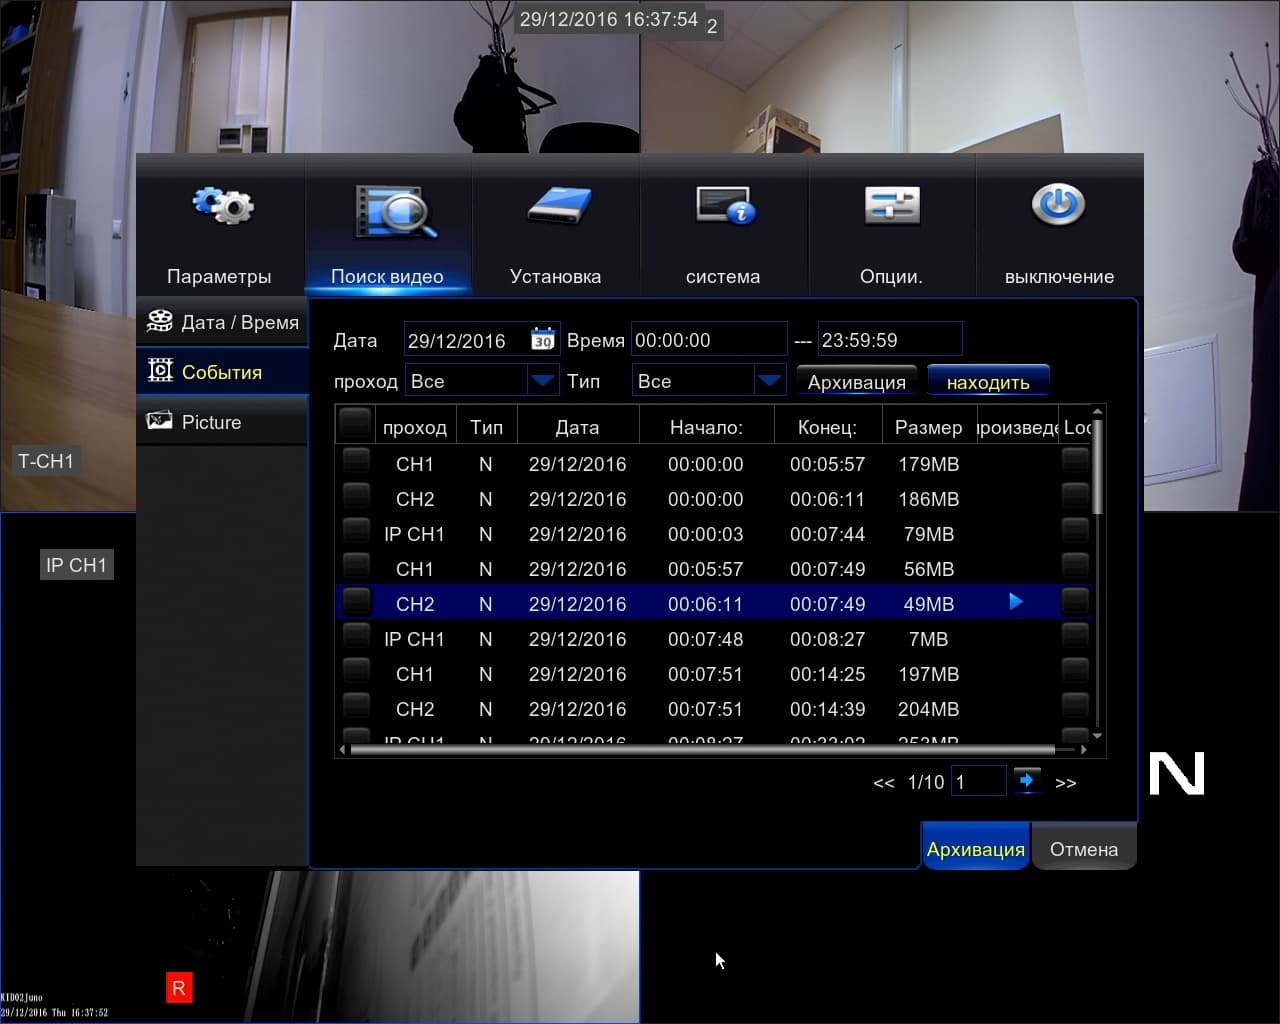Click the выключение power icon
The image size is (1280, 1024).
pyautogui.click(x=1058, y=205)
